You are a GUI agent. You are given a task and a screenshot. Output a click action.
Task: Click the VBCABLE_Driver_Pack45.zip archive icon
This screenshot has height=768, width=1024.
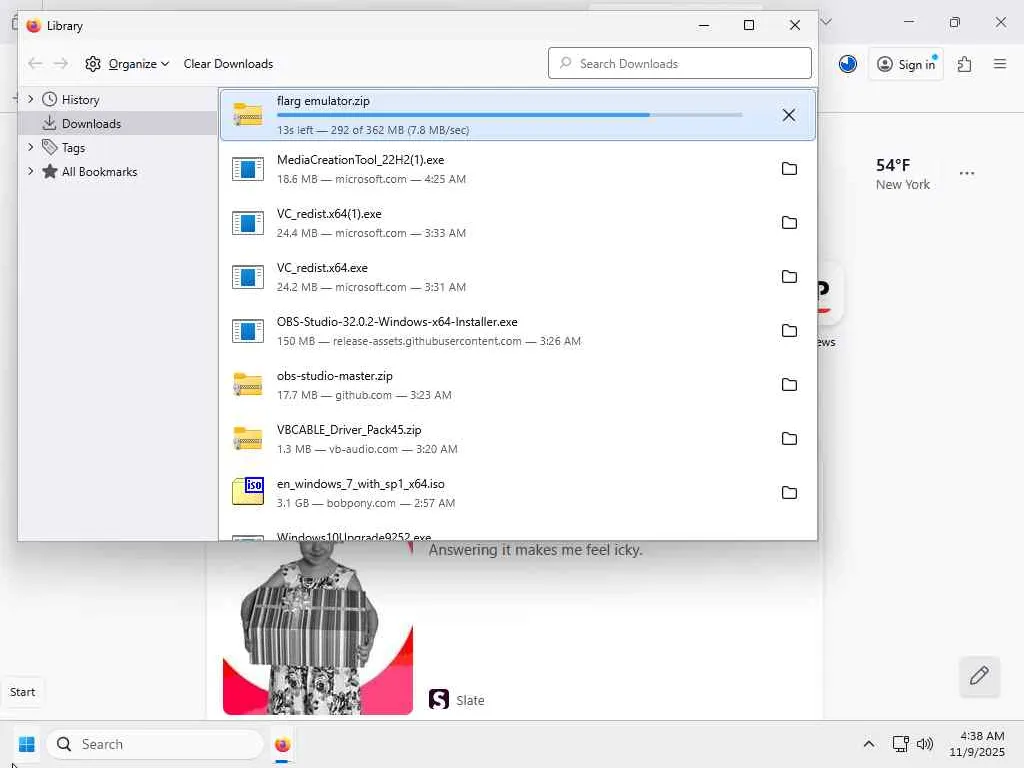tap(248, 439)
